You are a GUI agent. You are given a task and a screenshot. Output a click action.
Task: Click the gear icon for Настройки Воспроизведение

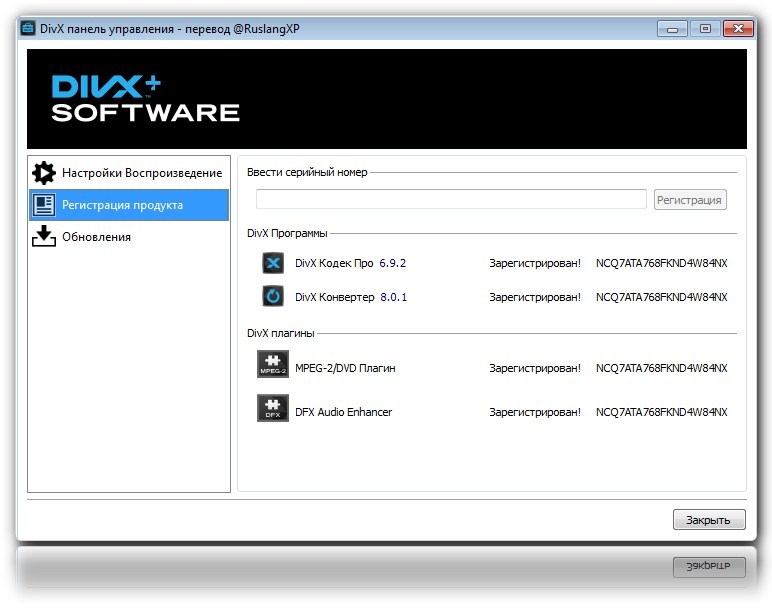click(44, 173)
